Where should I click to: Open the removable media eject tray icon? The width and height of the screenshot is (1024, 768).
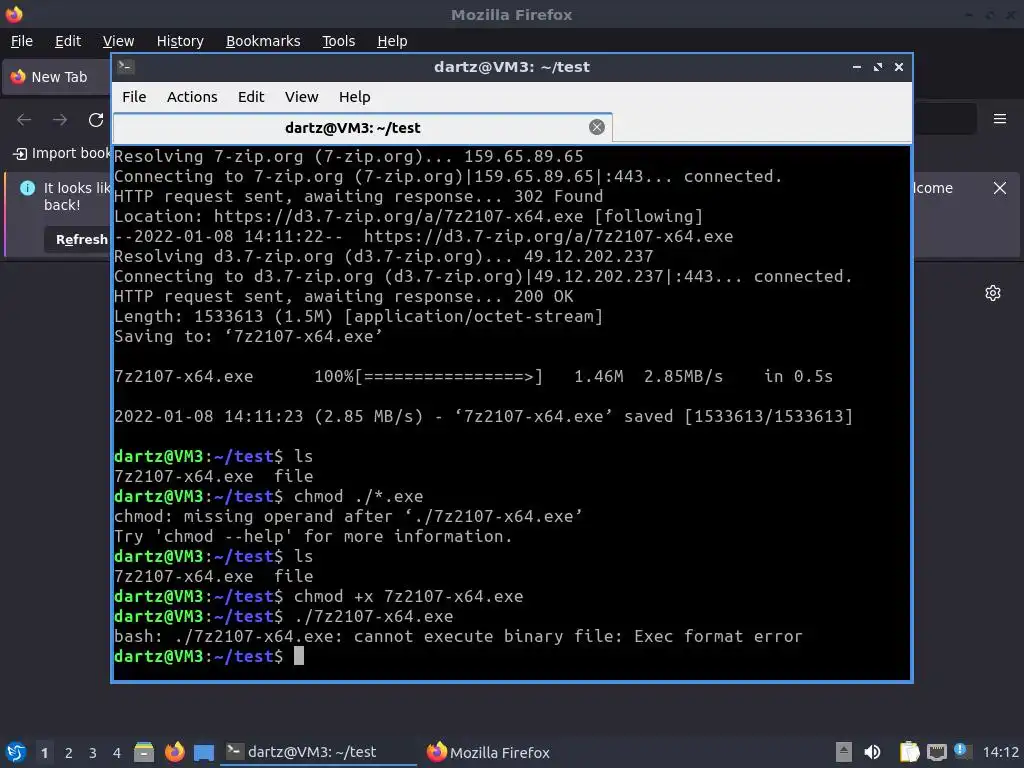[x=844, y=752]
